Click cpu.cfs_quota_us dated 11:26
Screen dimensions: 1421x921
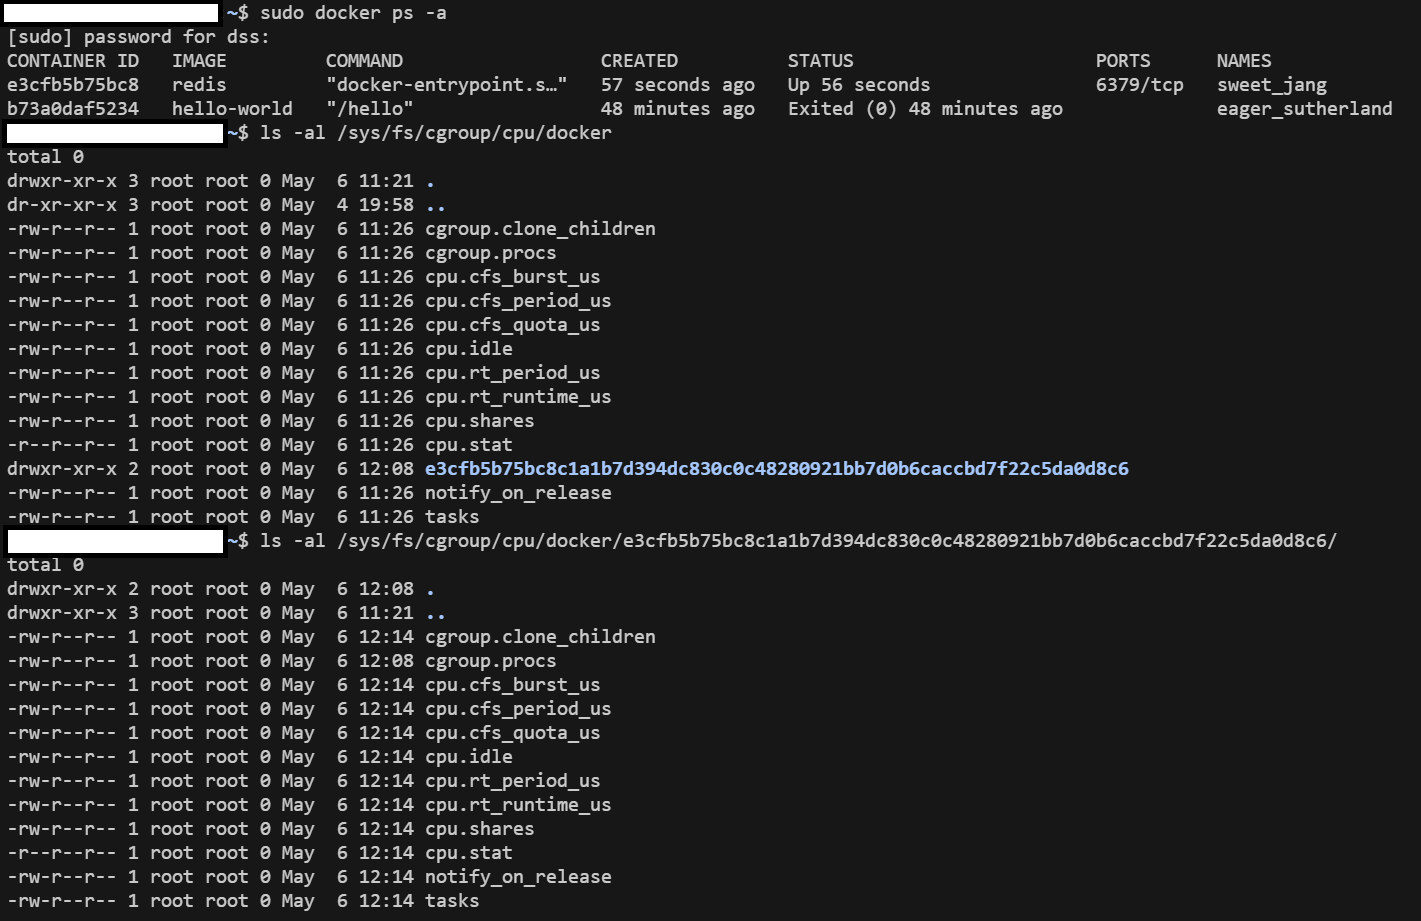(513, 325)
